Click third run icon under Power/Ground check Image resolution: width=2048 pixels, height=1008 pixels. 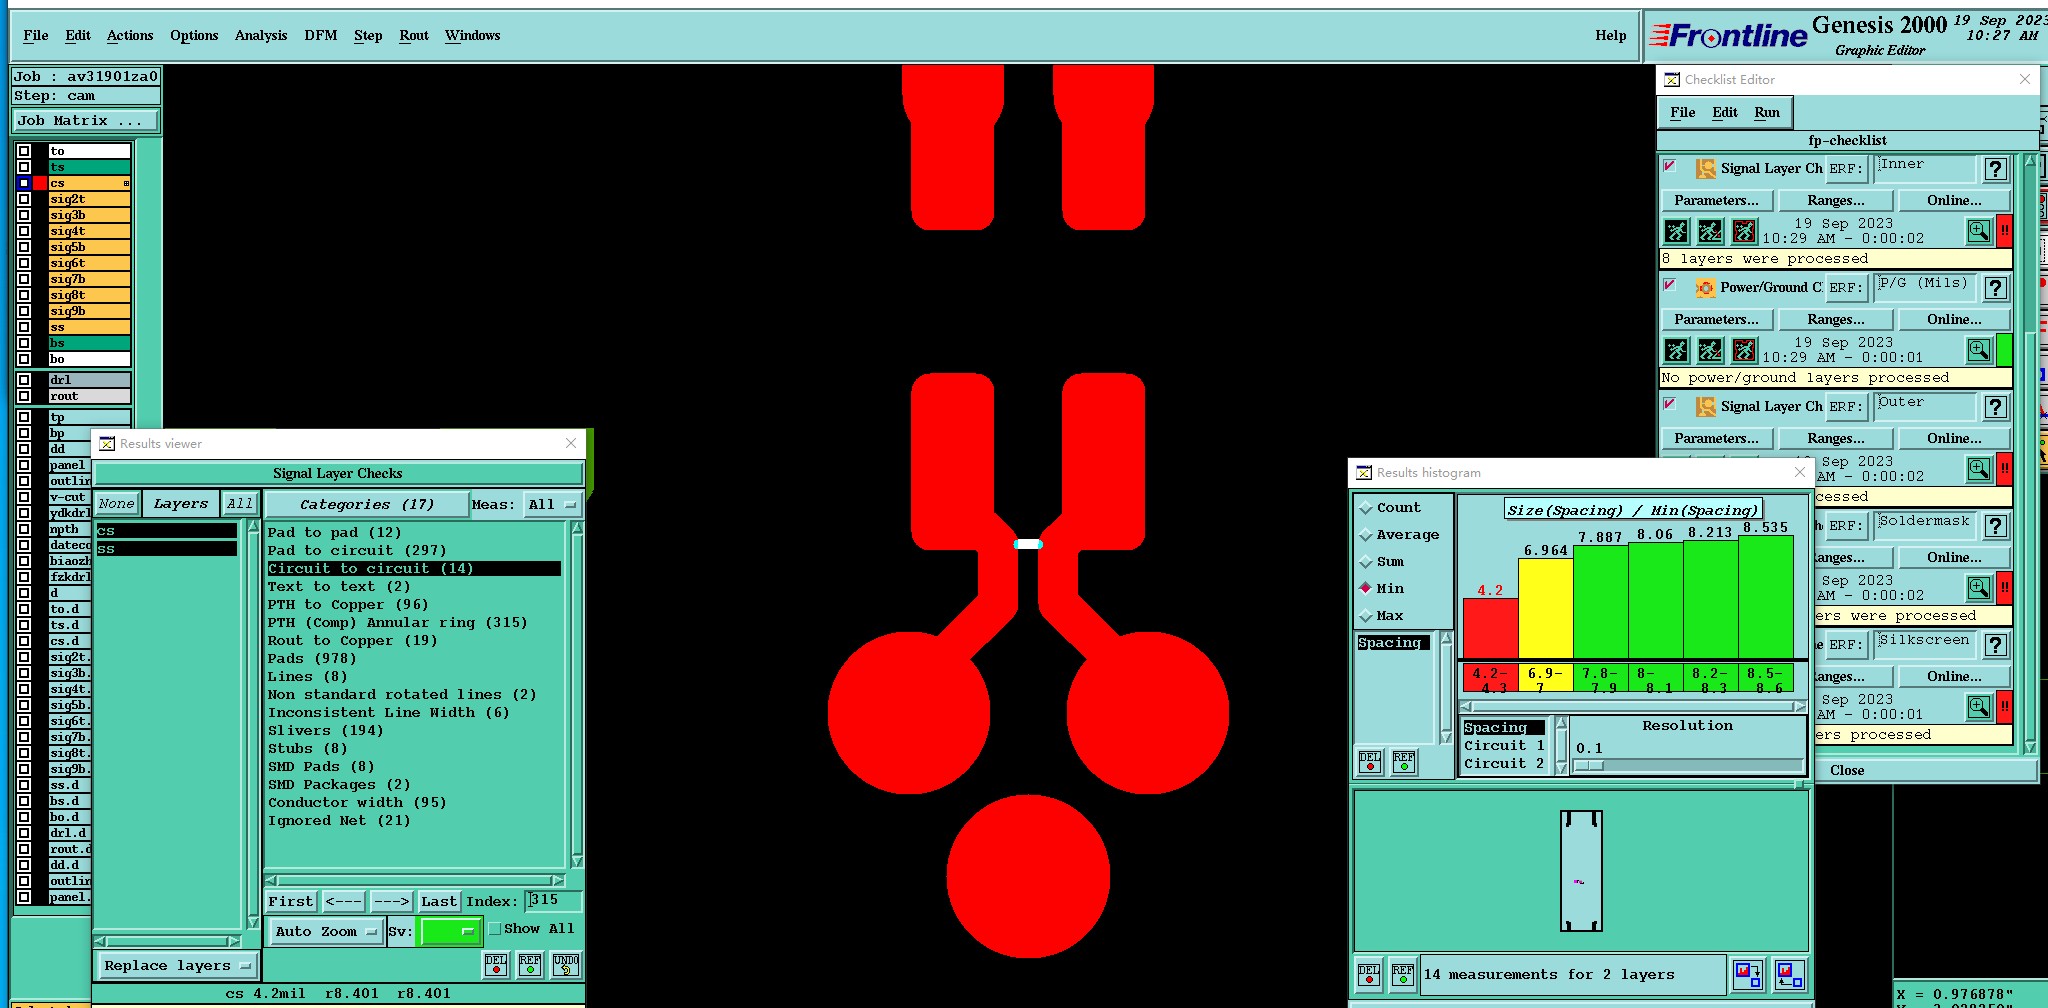(x=1745, y=351)
